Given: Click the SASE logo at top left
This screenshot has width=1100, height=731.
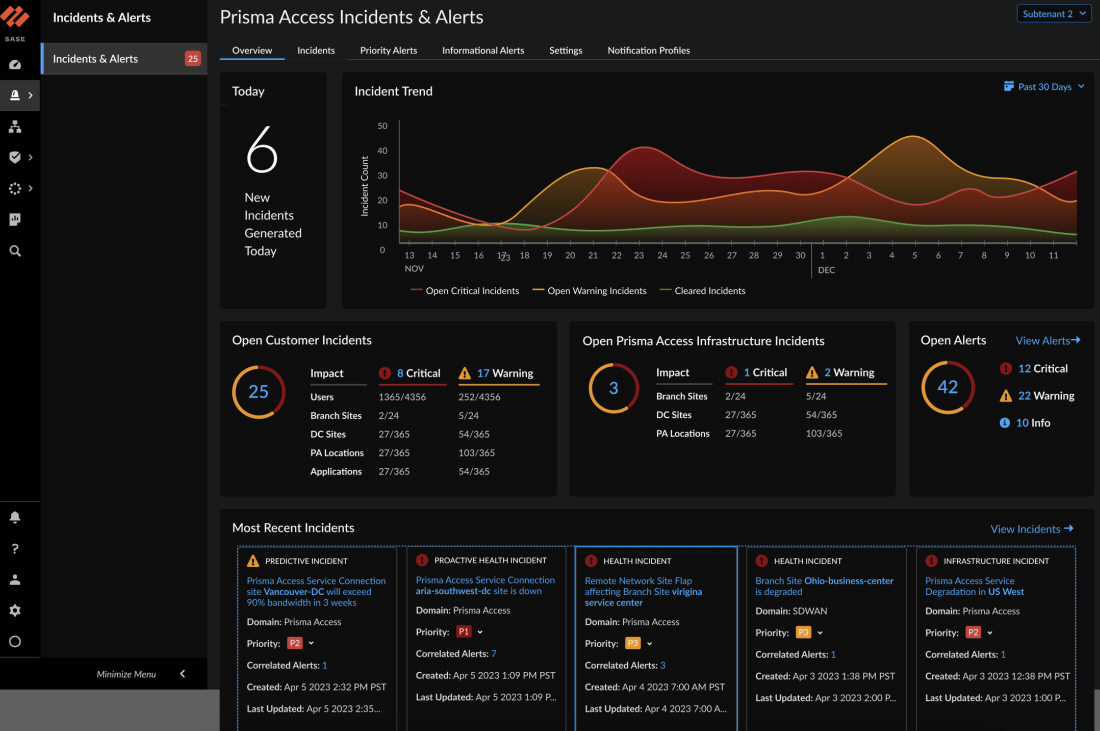Looking at the screenshot, I should click(x=15, y=22).
